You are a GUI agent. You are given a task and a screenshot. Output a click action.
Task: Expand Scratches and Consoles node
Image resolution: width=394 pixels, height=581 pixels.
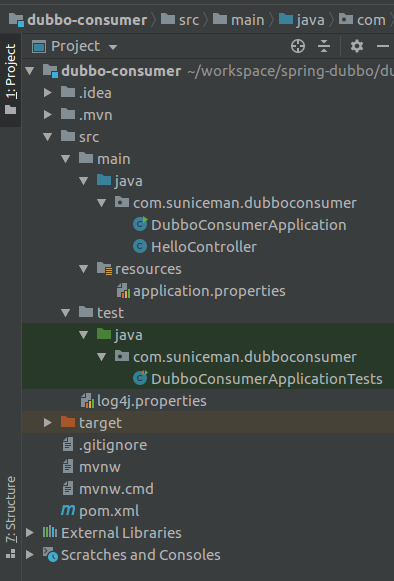coord(30,555)
